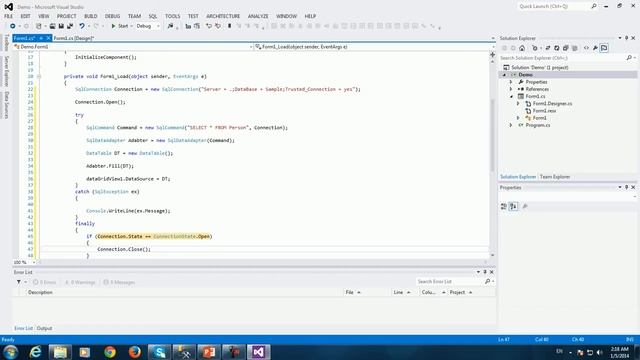
Task: Open the Toolbox side tab
Action: tap(6, 42)
